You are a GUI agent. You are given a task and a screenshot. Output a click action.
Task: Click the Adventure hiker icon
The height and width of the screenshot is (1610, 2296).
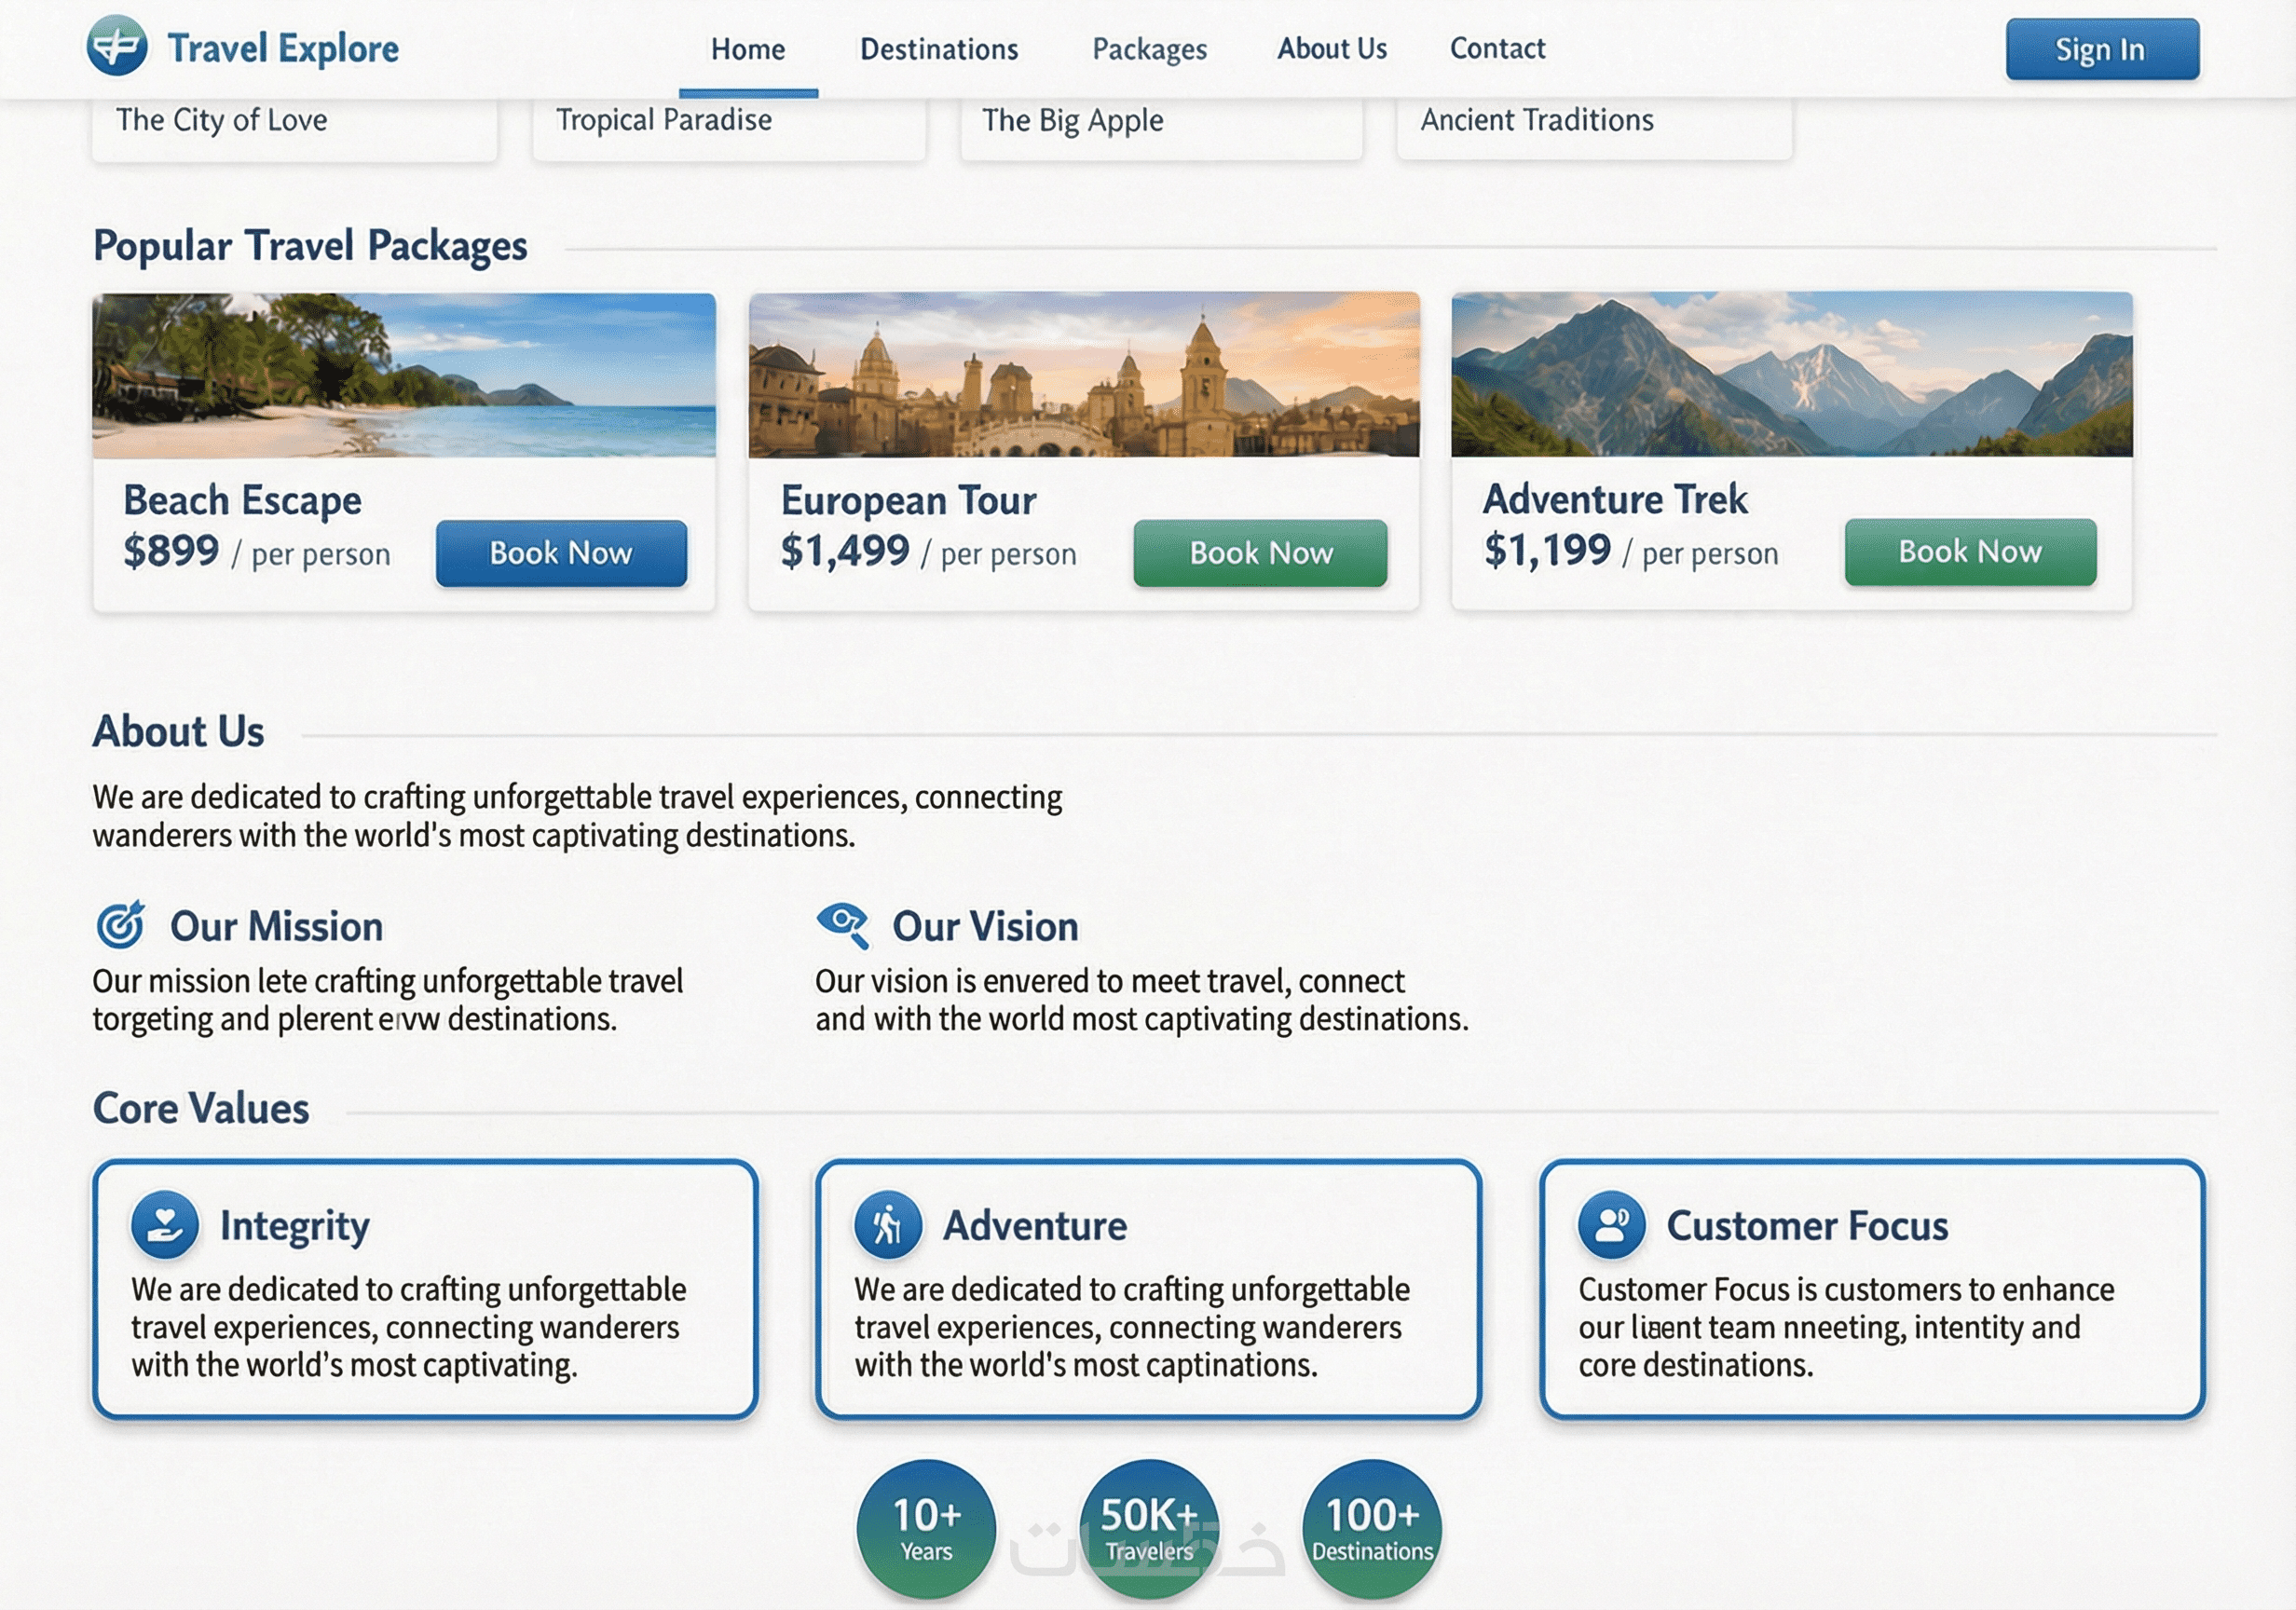(888, 1224)
